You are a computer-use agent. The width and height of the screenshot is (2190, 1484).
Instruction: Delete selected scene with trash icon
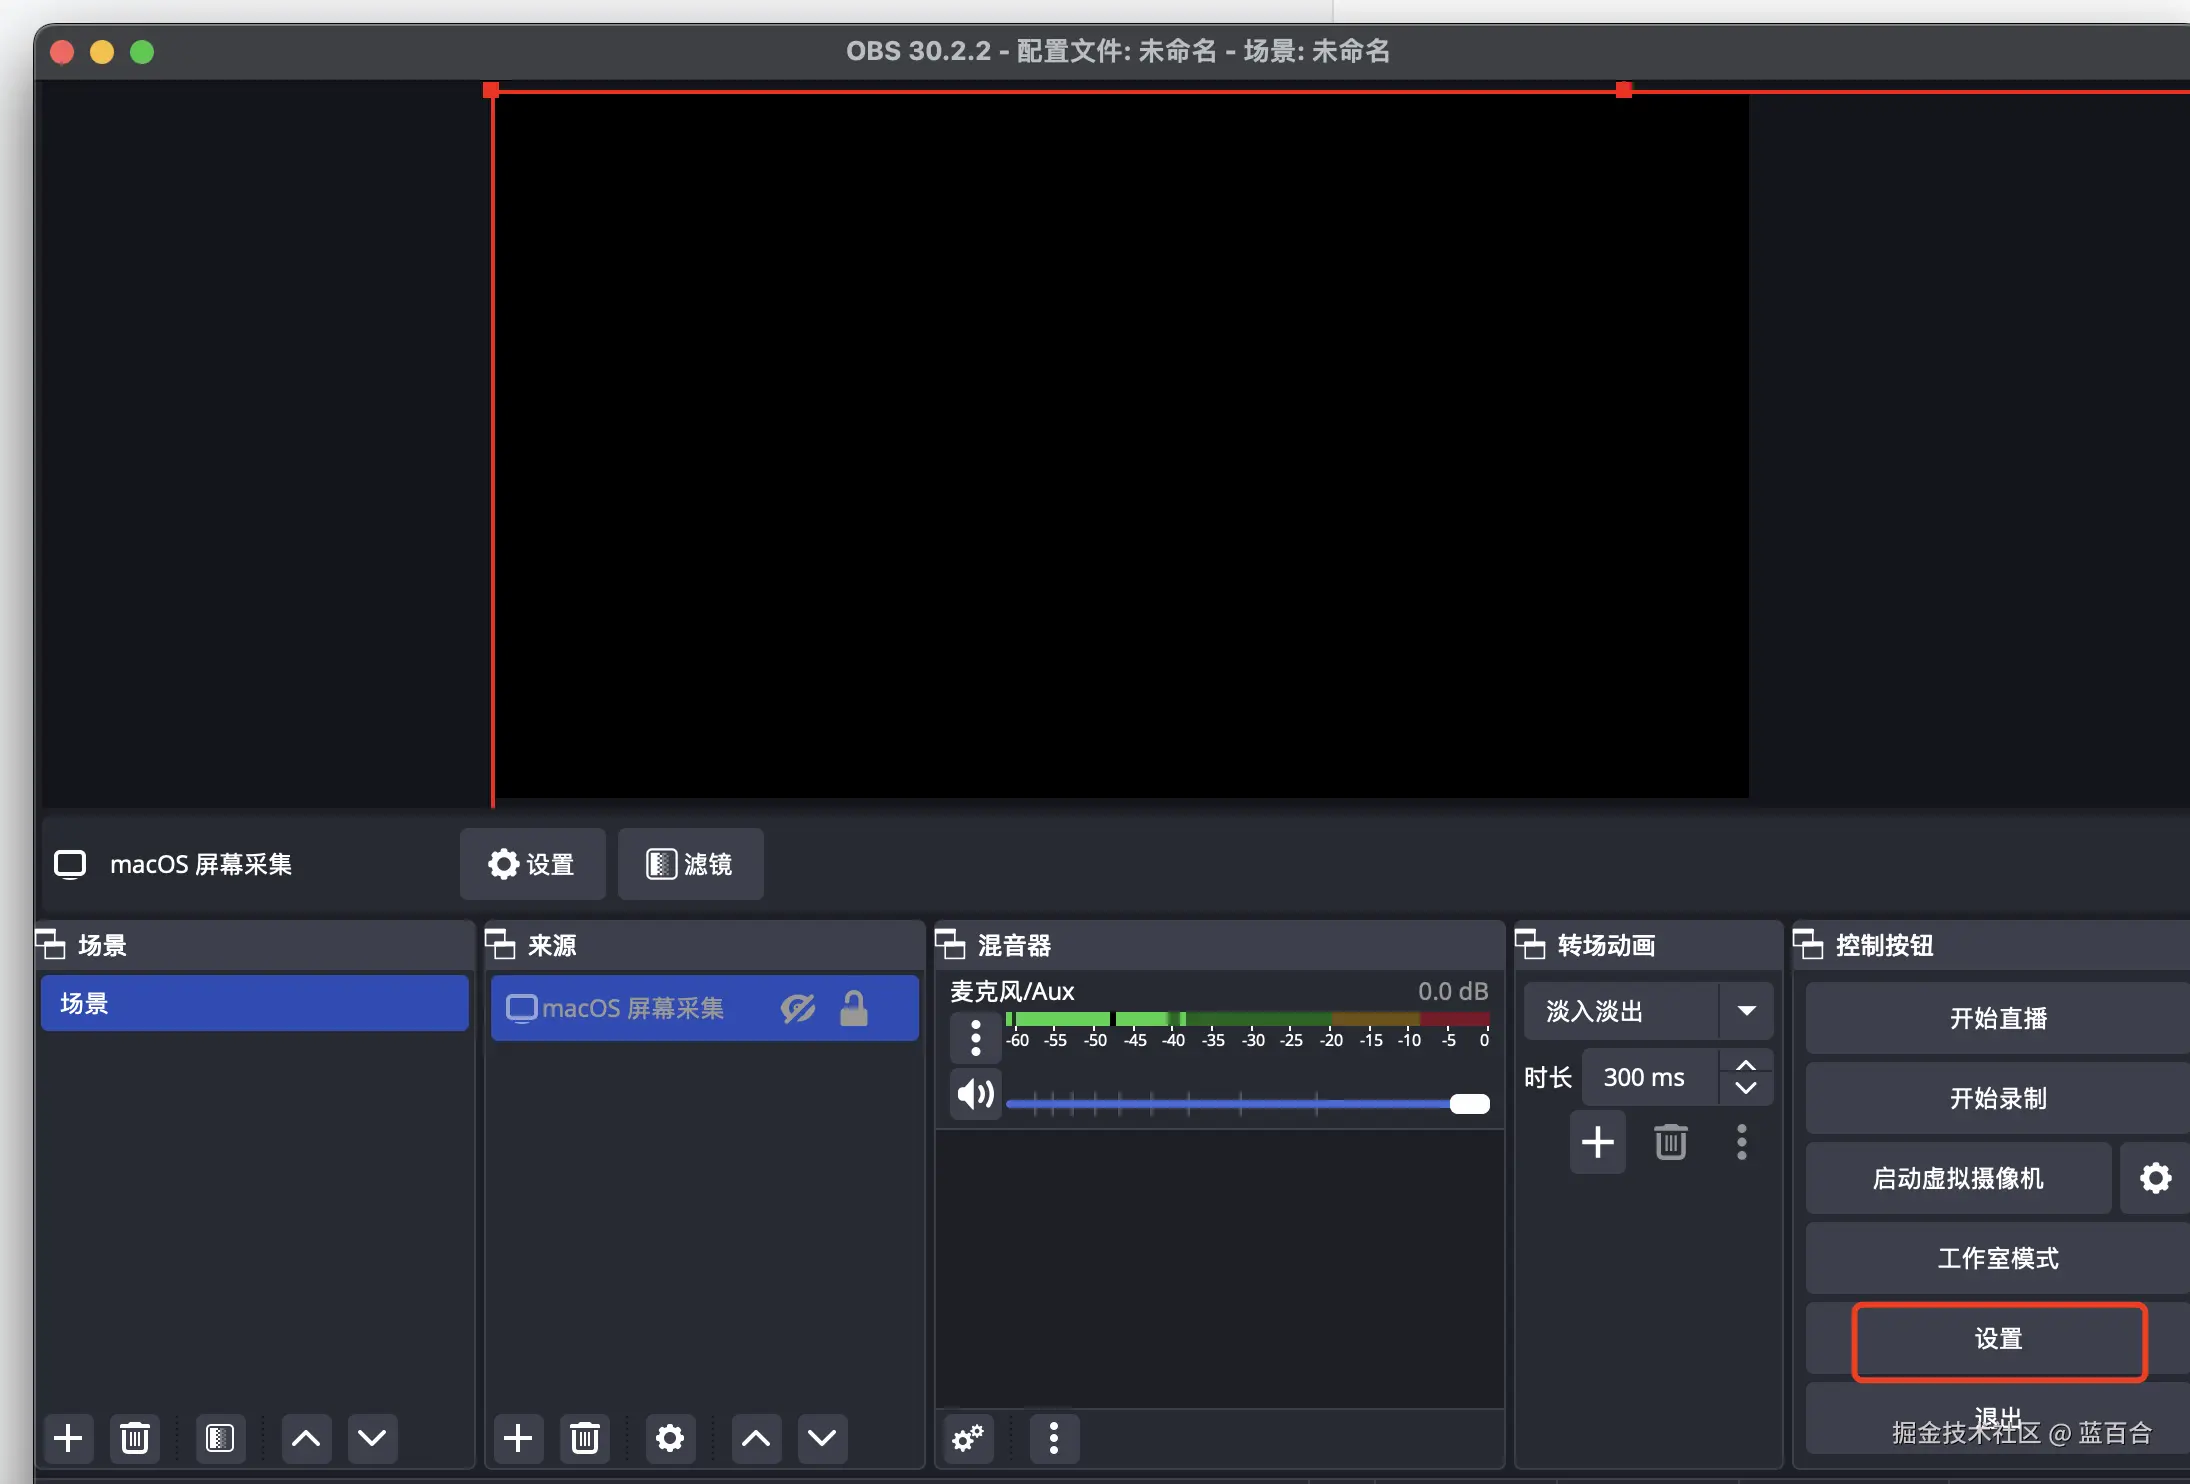135,1438
